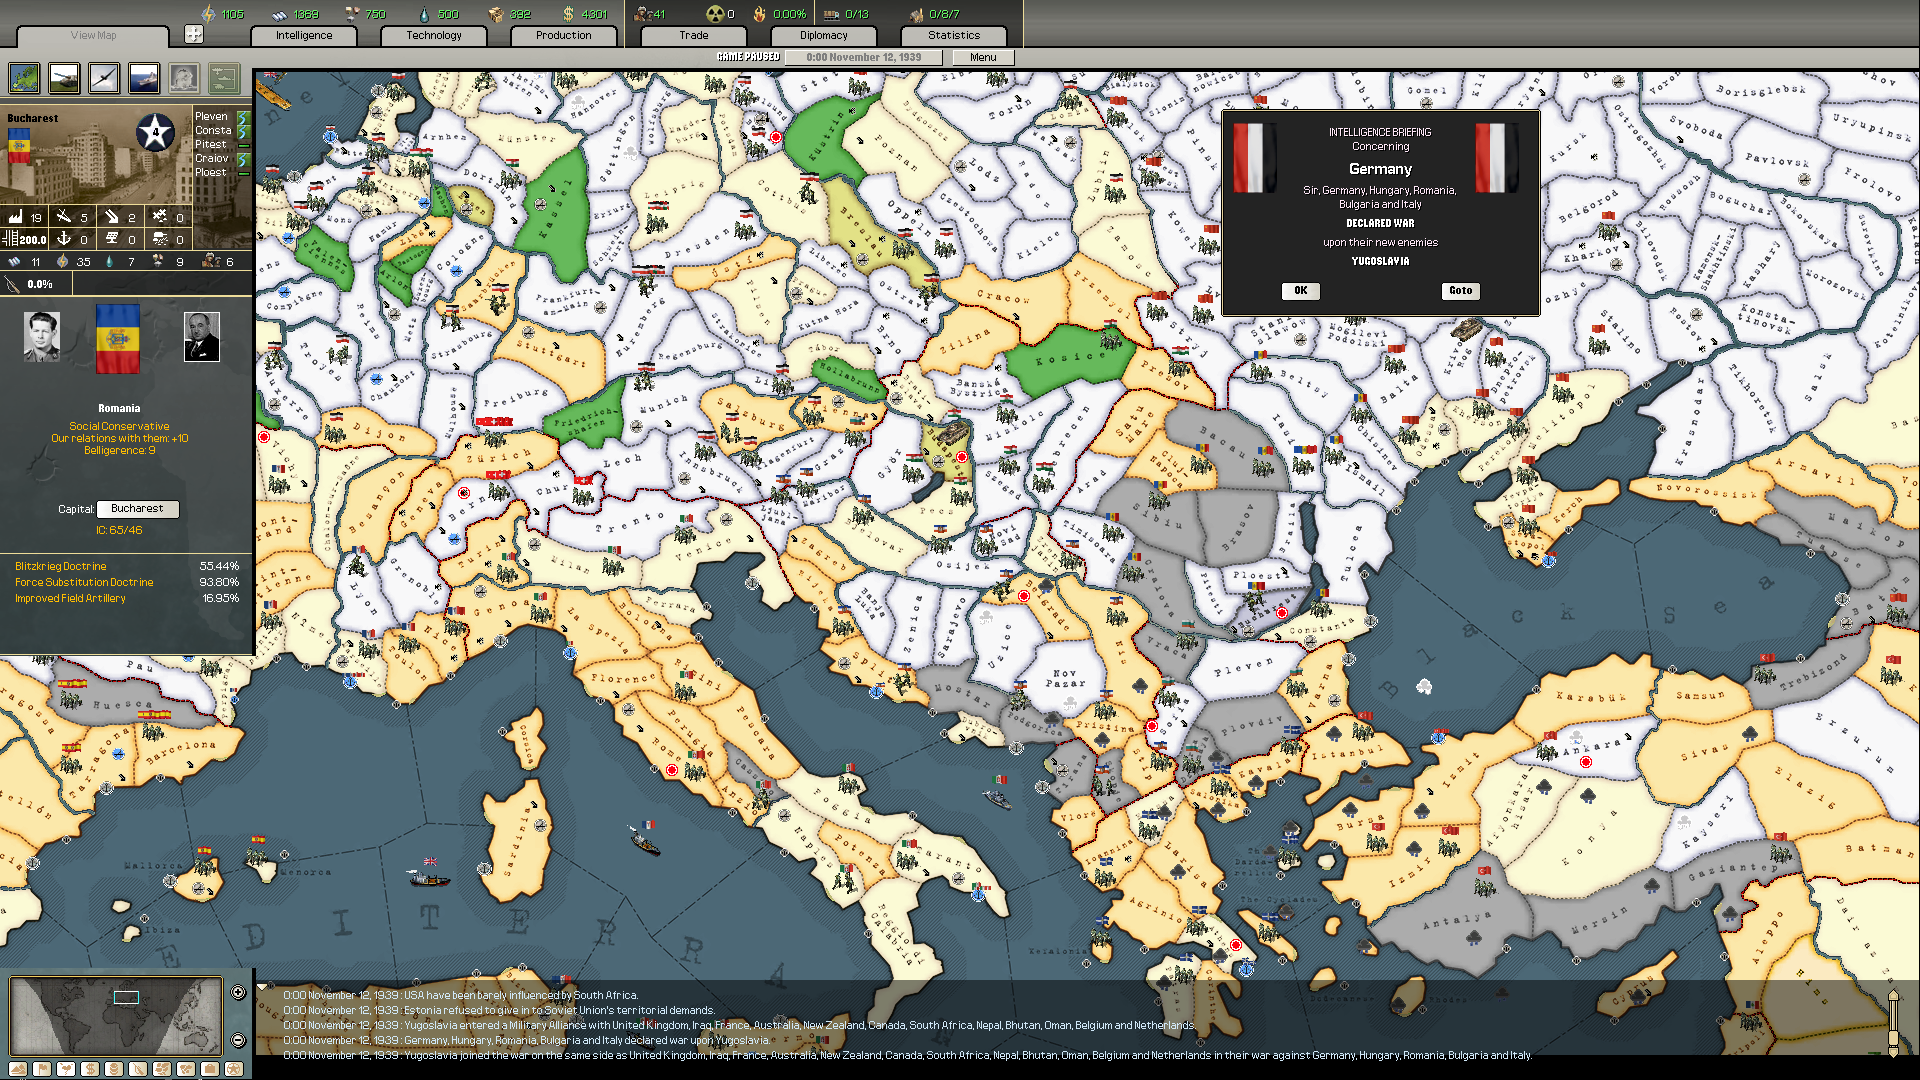This screenshot has width=1920, height=1080.
Task: Select the terrain map mode icon
Action: [x=24, y=78]
